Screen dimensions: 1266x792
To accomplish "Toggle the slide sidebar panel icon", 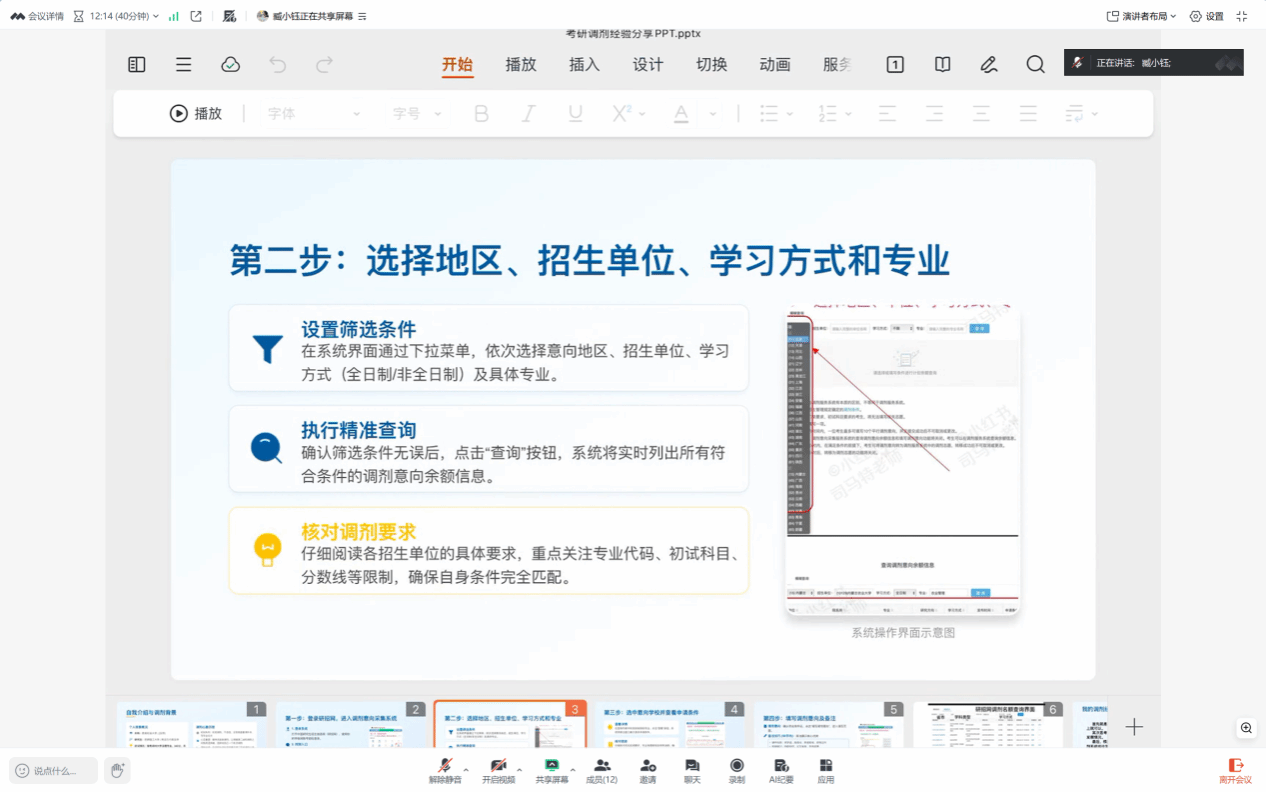I will [x=137, y=64].
